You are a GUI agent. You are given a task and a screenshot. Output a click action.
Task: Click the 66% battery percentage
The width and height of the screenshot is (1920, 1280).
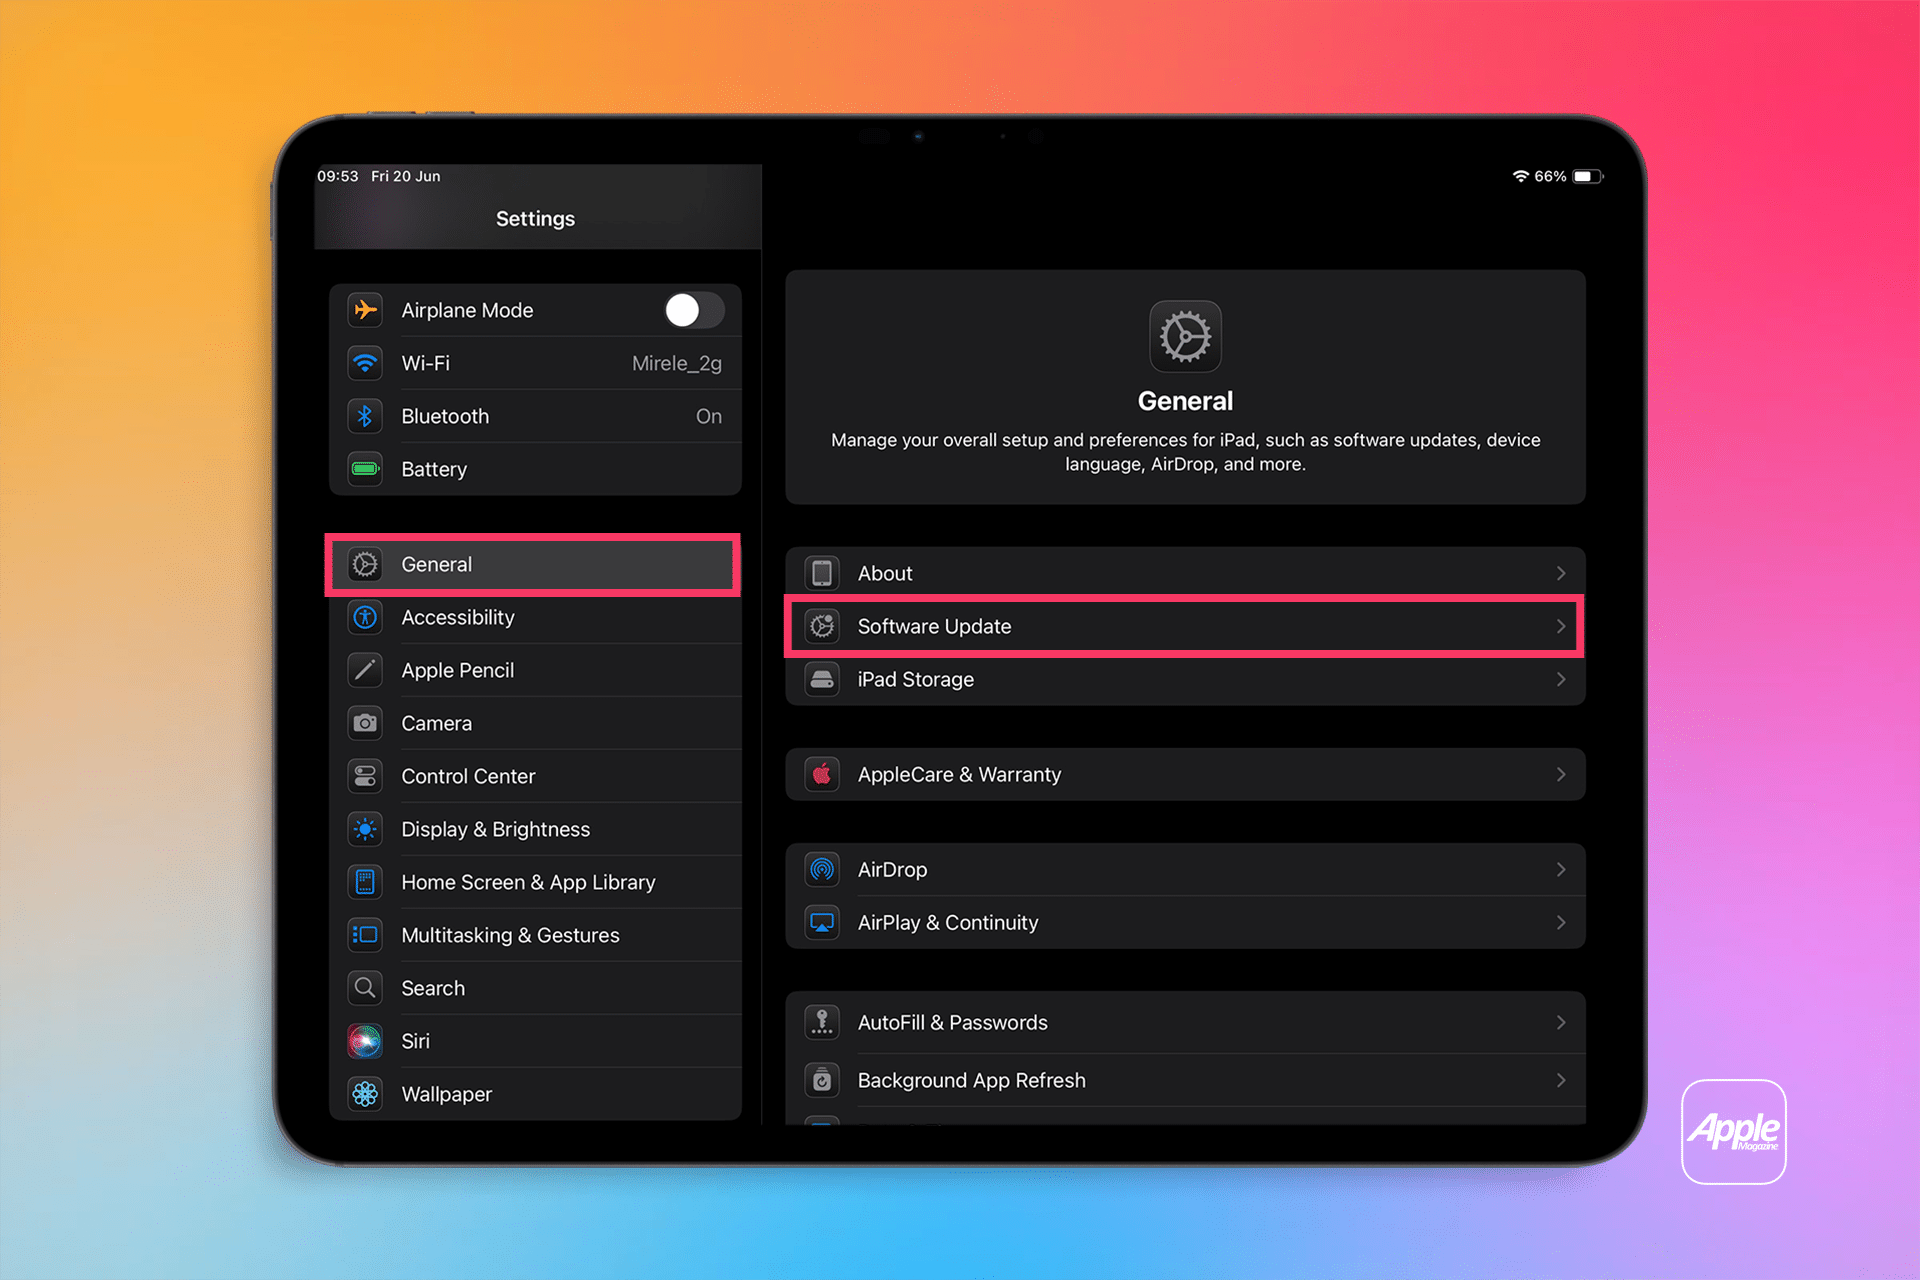[x=1550, y=176]
